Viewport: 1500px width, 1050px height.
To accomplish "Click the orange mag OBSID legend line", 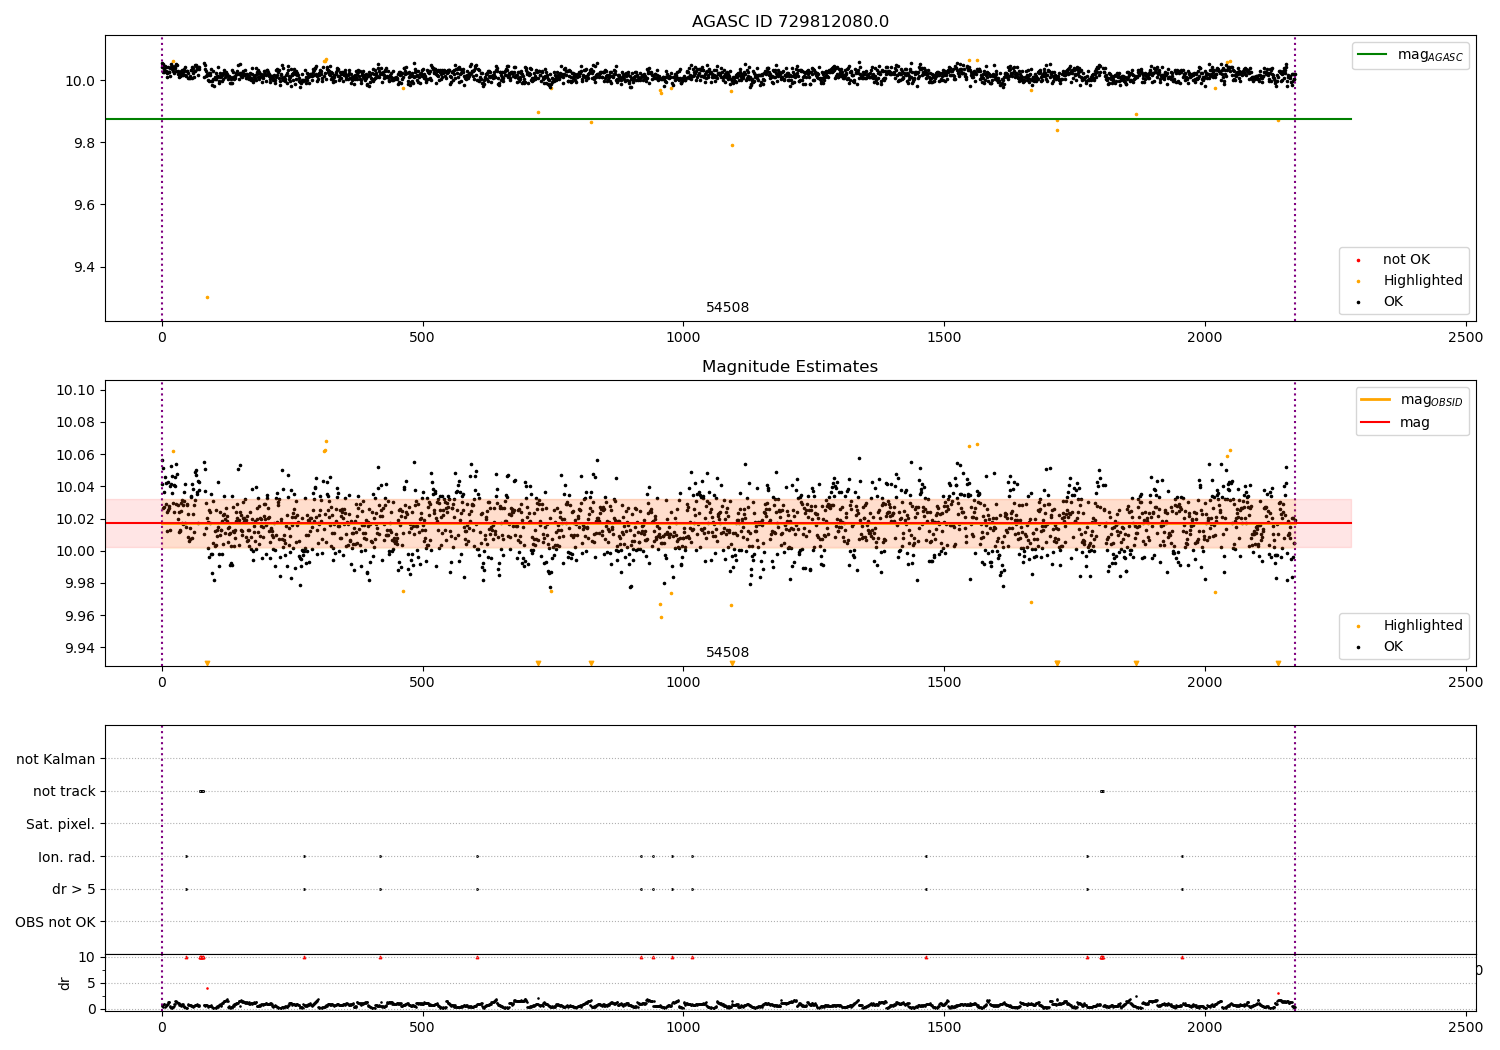I will 1375,400.
